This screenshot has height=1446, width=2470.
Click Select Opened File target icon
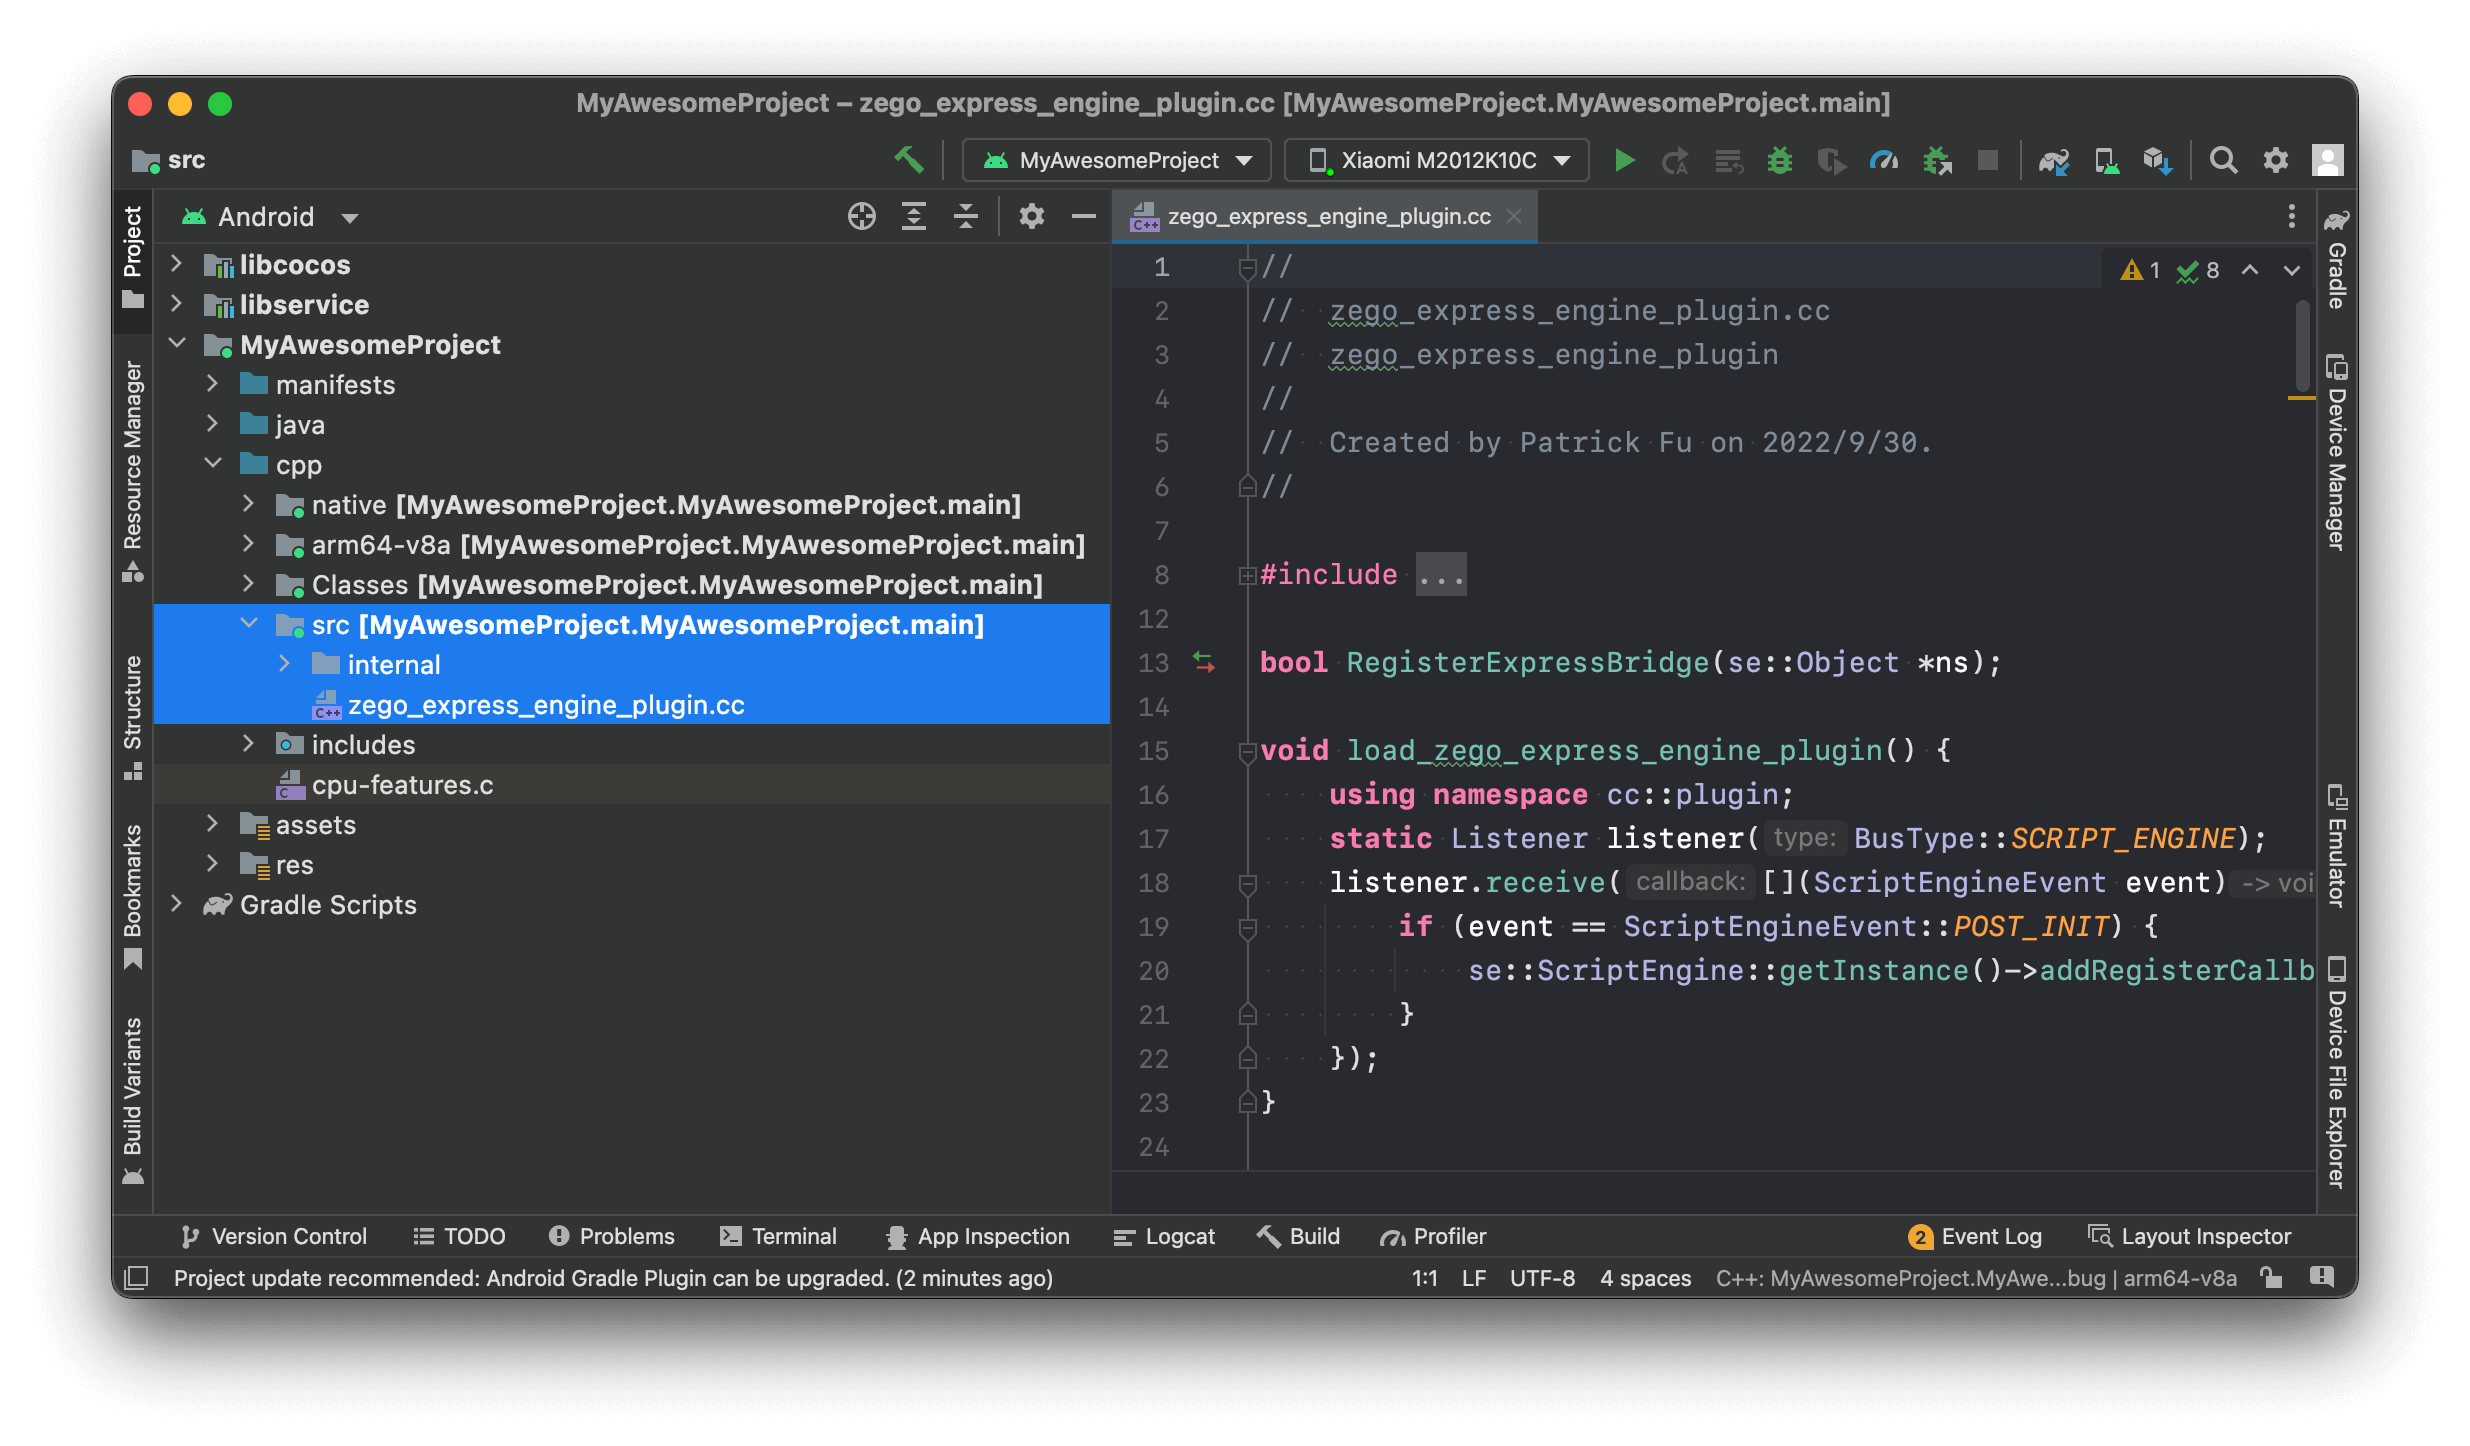click(x=861, y=216)
